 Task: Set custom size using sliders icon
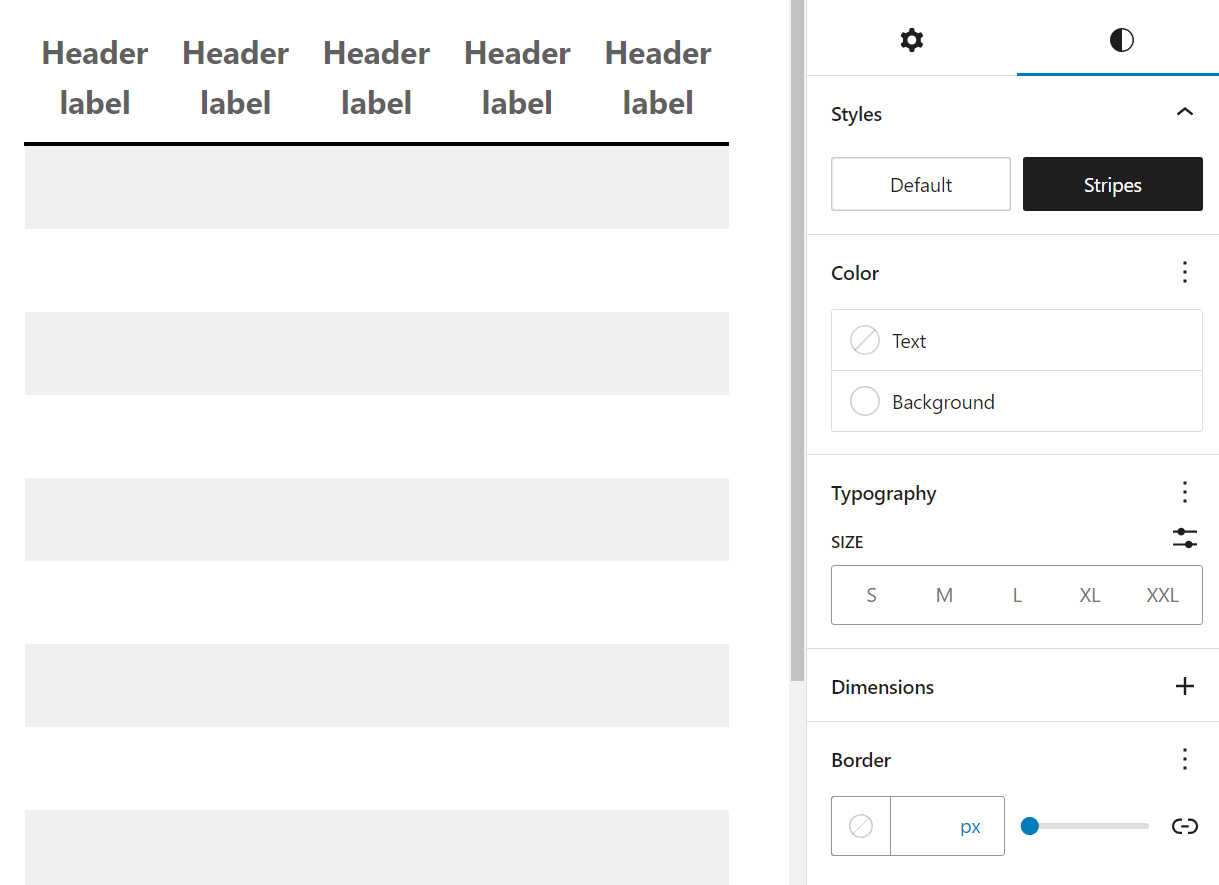[1185, 539]
